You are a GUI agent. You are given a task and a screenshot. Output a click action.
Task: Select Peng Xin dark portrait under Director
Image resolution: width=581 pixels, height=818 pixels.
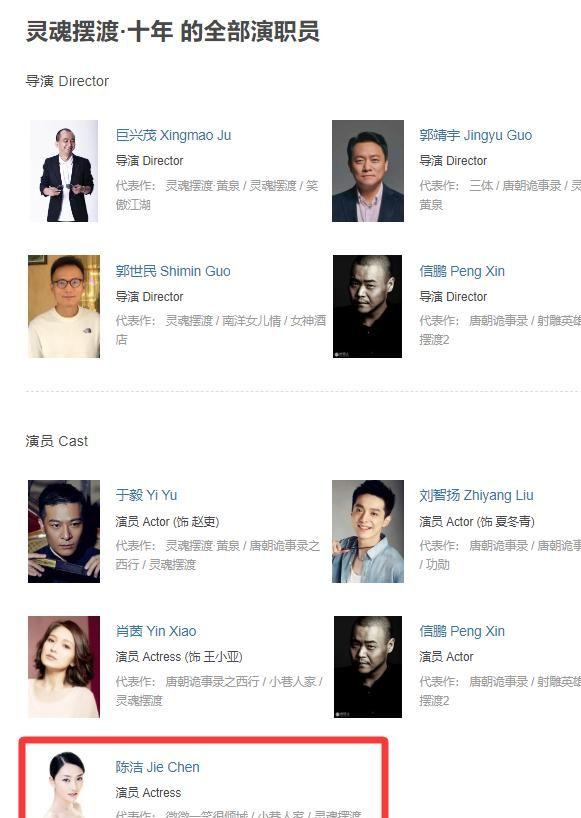[368, 306]
